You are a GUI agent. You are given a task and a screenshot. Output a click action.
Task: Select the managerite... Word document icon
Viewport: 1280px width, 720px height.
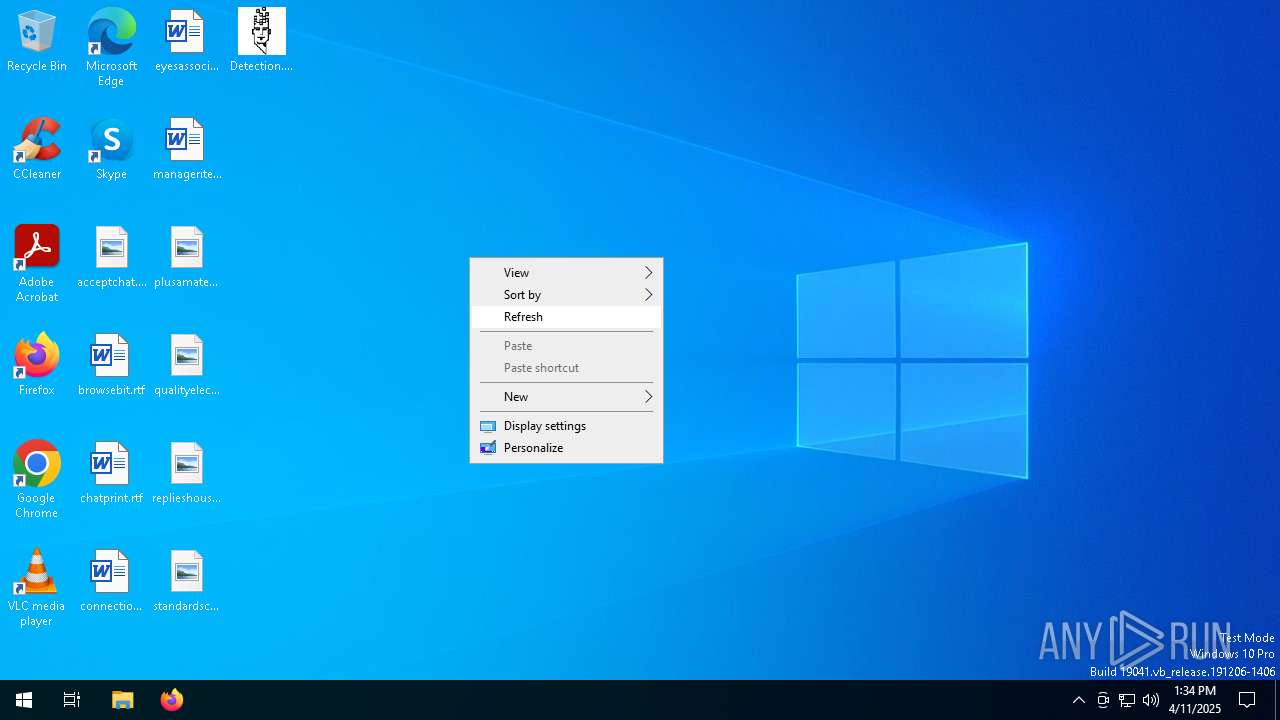click(x=186, y=150)
